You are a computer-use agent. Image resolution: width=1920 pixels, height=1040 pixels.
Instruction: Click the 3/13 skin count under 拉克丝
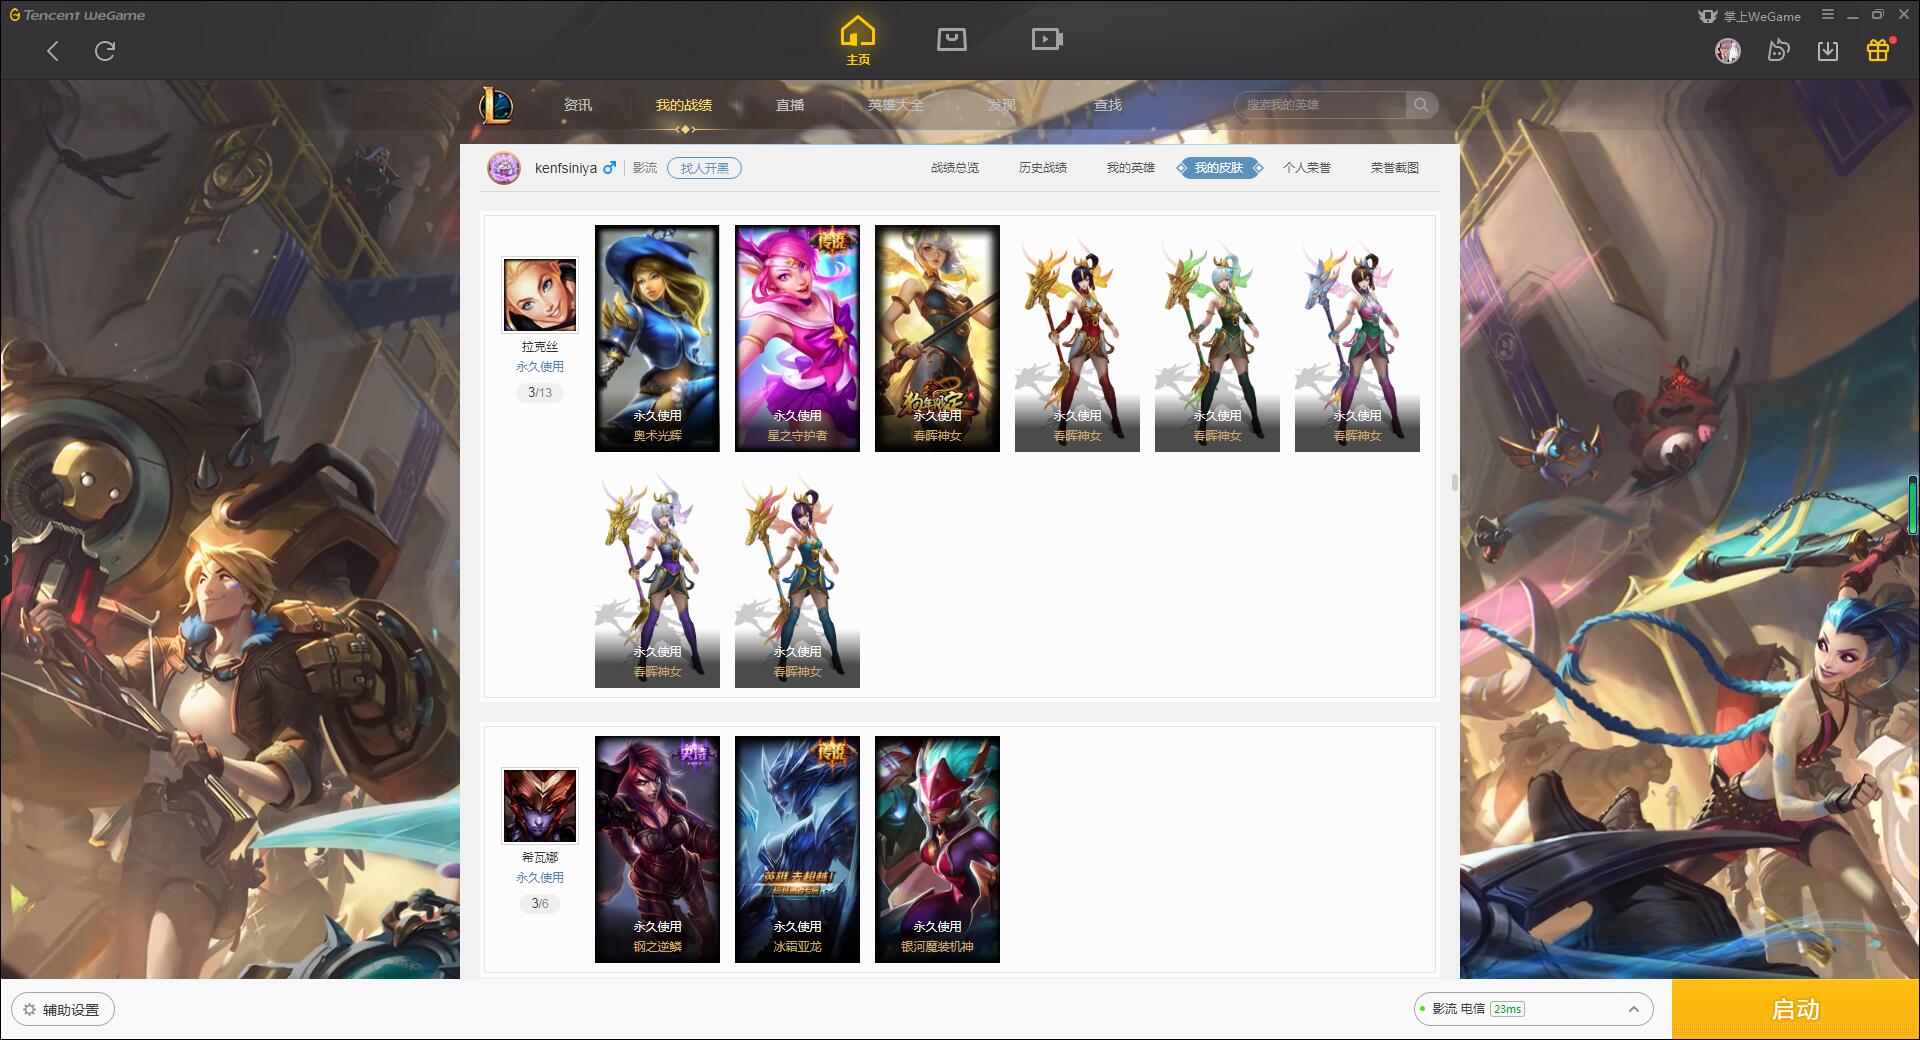[x=540, y=393]
